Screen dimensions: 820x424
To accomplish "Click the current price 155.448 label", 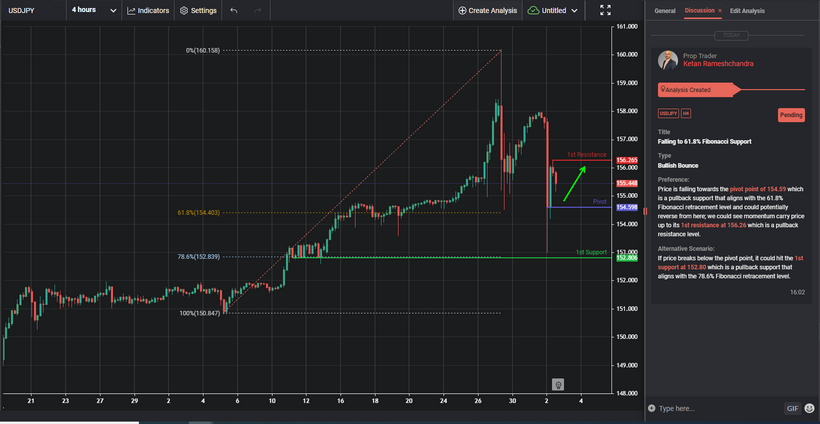I will coord(627,184).
